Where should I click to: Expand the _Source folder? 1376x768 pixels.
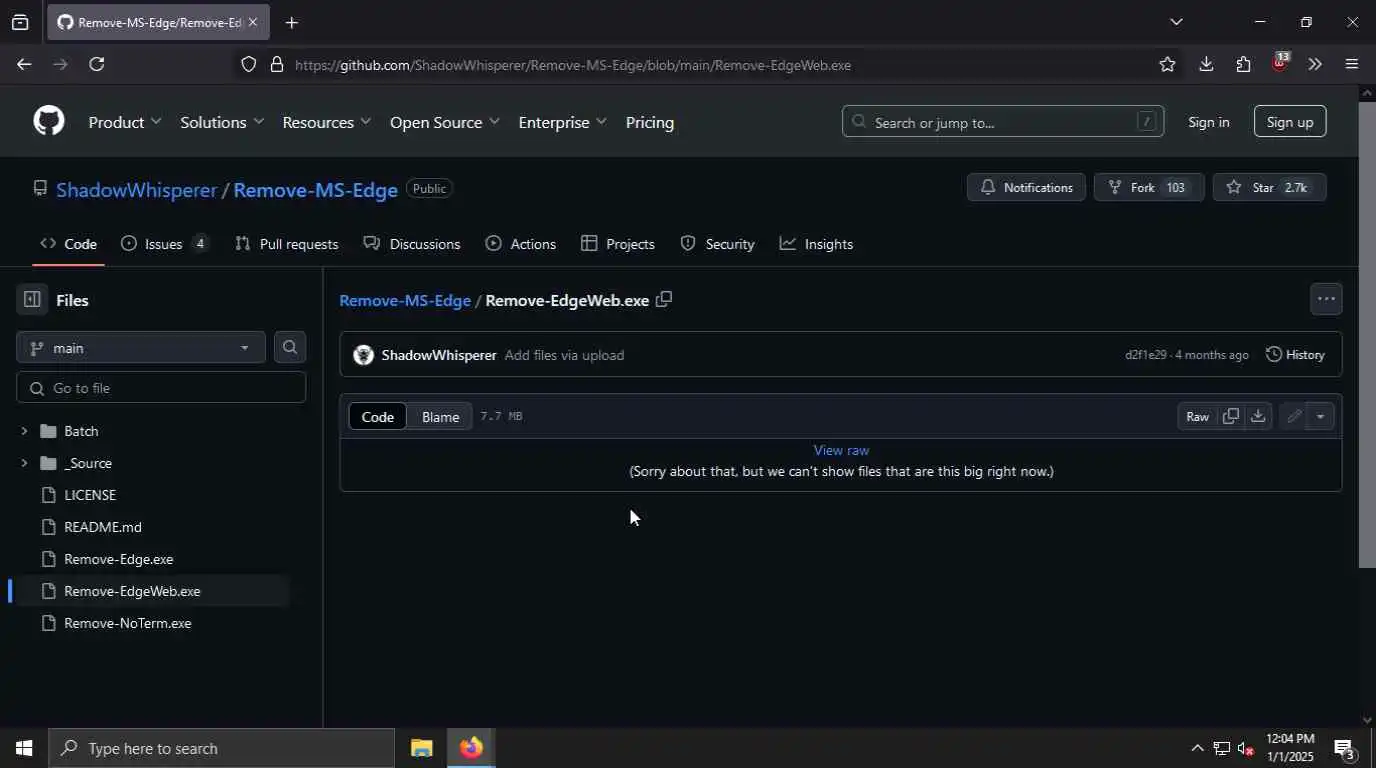(x=24, y=463)
